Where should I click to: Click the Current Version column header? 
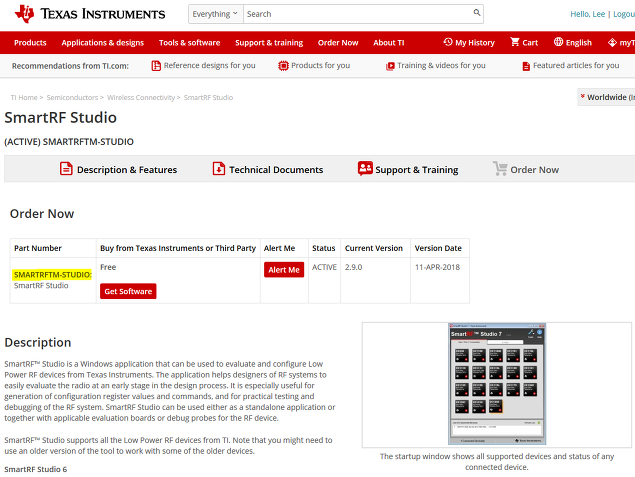374,248
